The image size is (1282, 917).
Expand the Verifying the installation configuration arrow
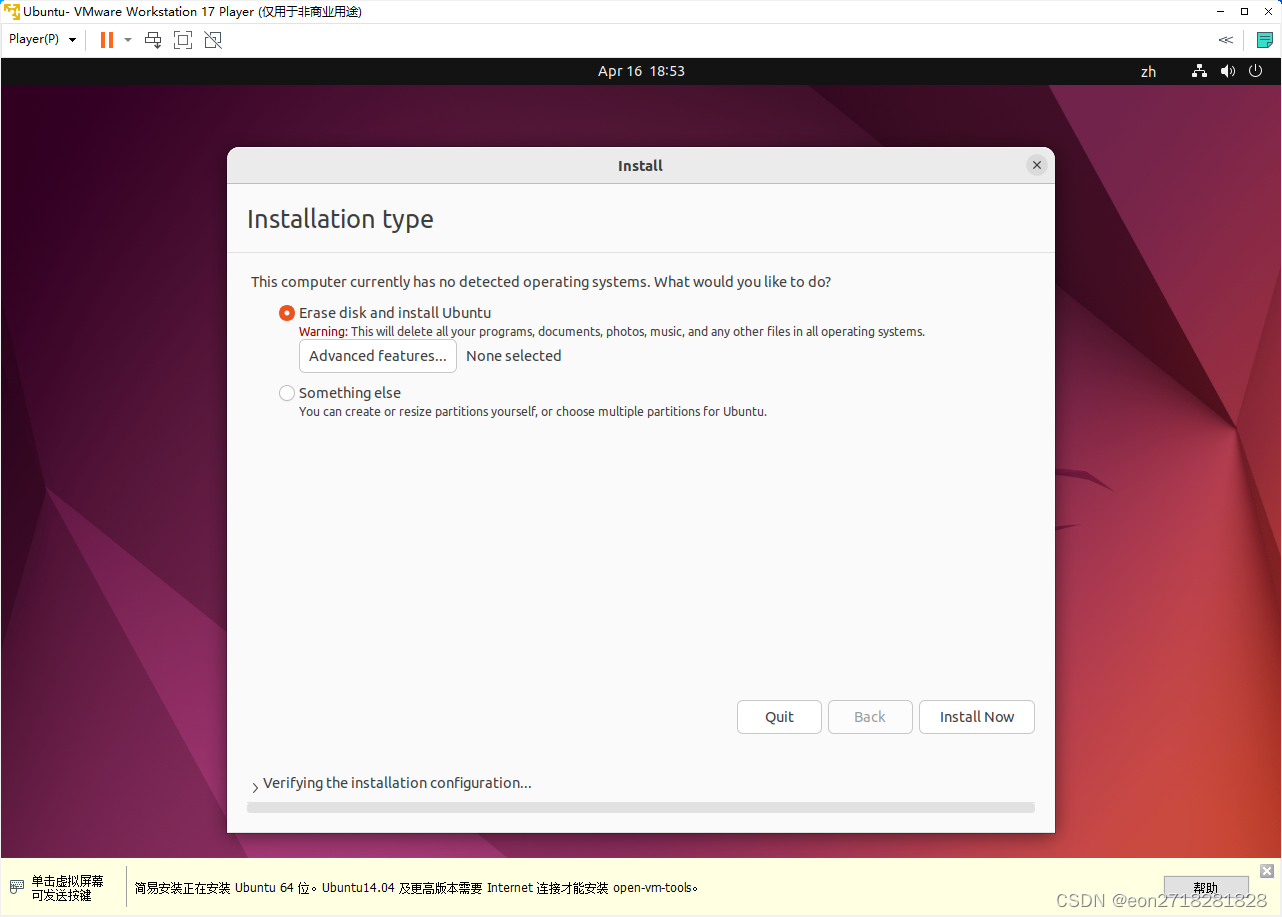[x=255, y=787]
